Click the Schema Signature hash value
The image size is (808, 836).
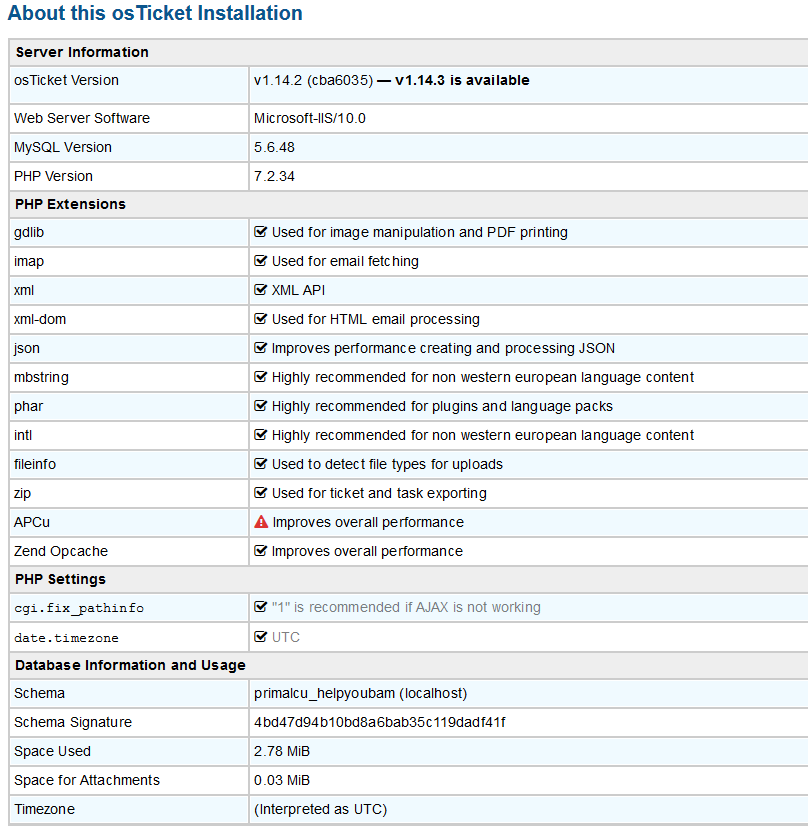pyautogui.click(x=379, y=722)
